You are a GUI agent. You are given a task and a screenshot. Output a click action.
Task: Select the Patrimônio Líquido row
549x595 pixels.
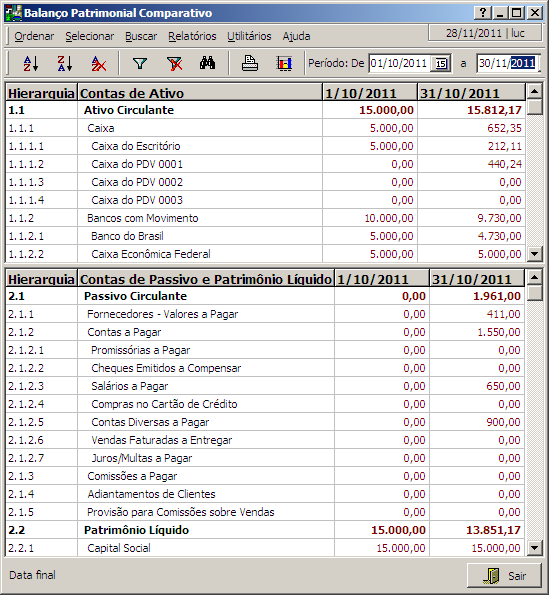point(265,530)
